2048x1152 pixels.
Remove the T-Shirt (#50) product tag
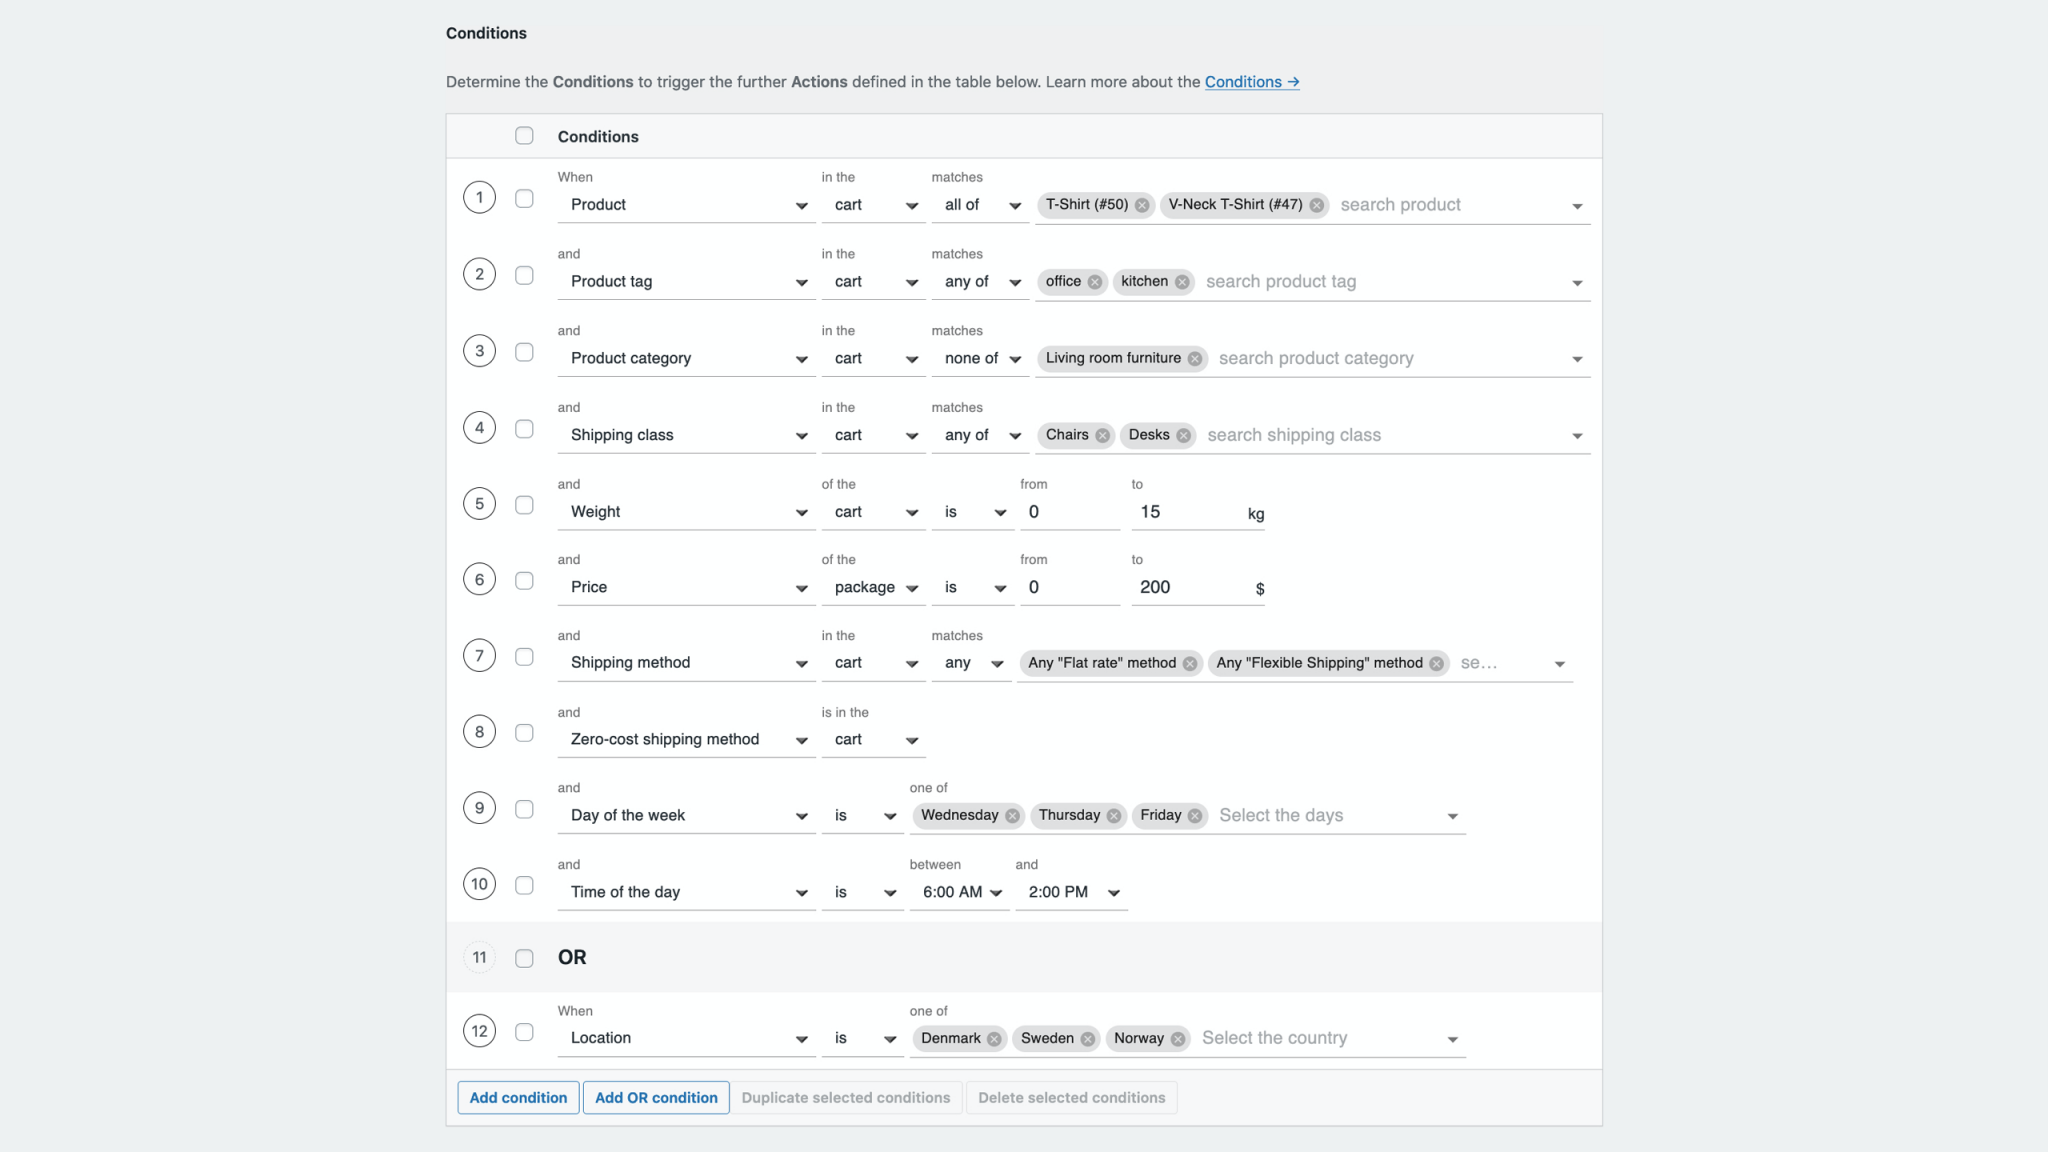coord(1142,204)
